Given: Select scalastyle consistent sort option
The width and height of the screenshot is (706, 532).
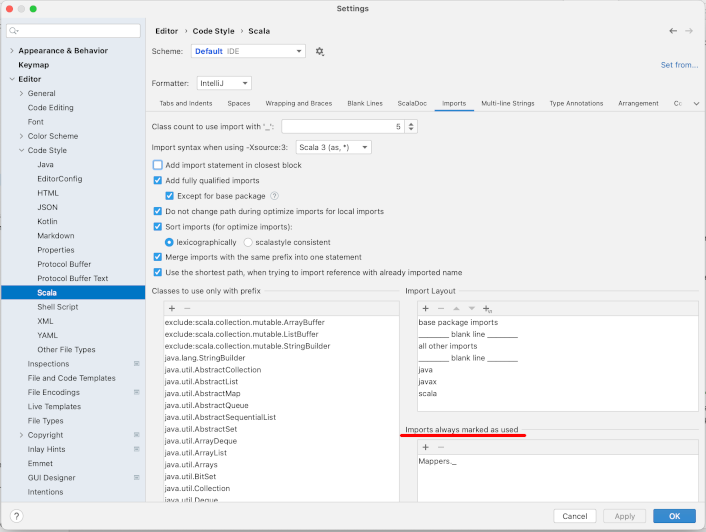Looking at the screenshot, I should [249, 242].
